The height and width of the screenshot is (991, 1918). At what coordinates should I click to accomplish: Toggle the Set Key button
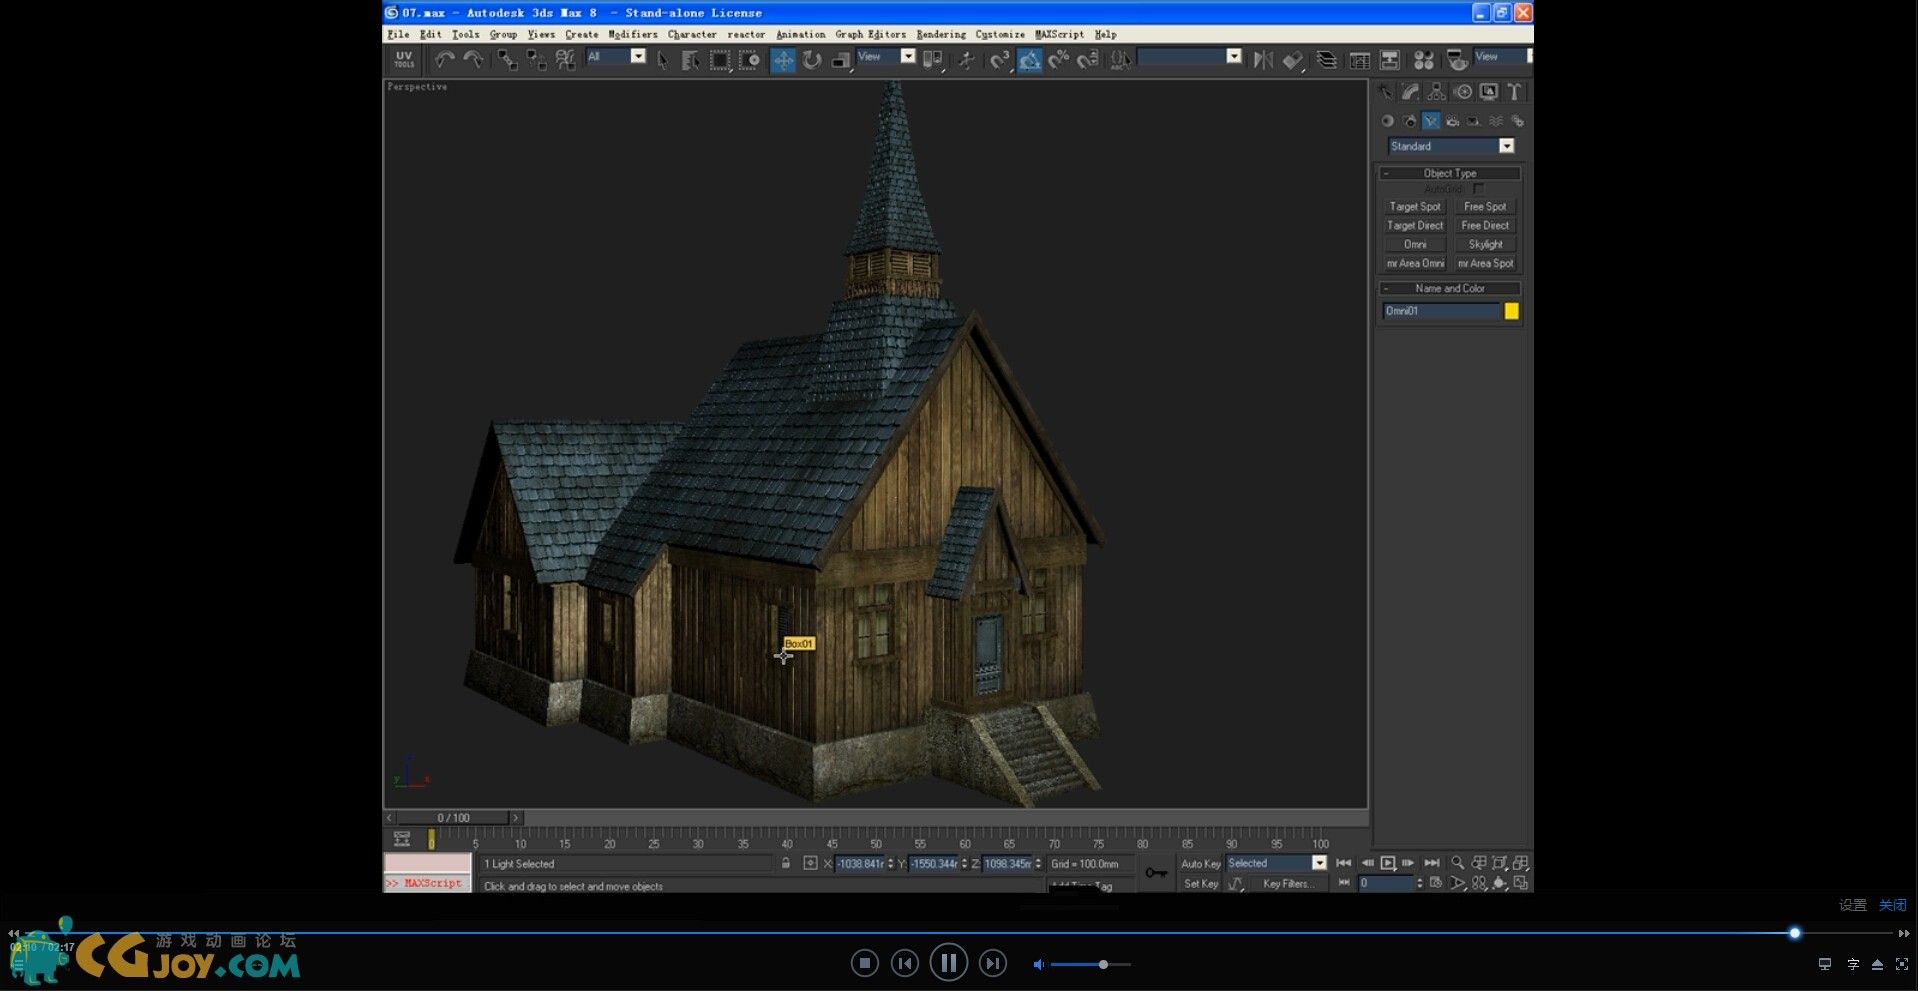pyautogui.click(x=1200, y=884)
